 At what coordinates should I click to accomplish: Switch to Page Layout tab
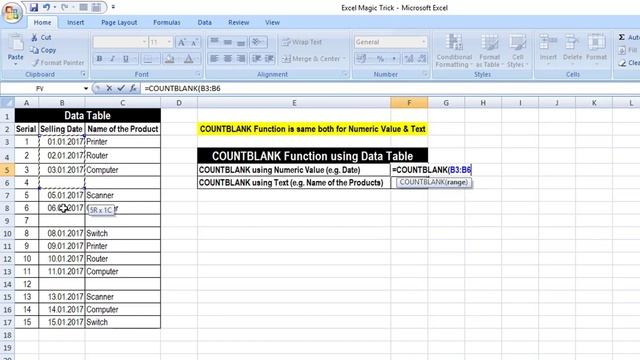tap(119, 22)
